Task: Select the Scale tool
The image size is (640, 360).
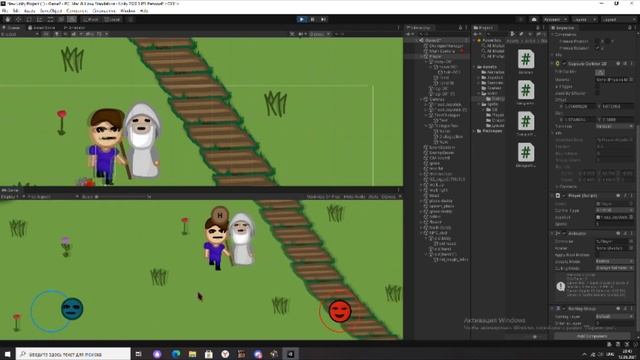Action: [x=40, y=19]
